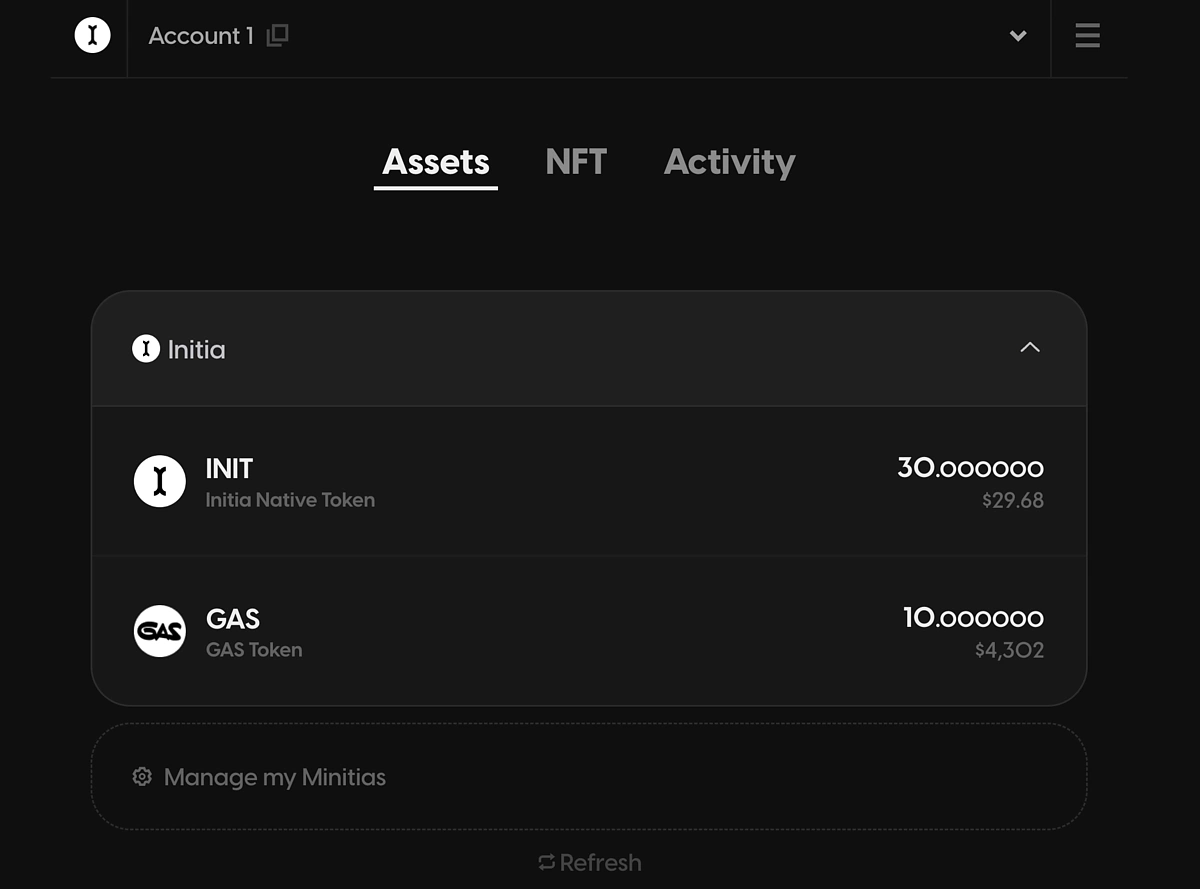Click the gear icon beside Manage my Minitias
The width and height of the screenshot is (1200, 889).
click(x=142, y=777)
